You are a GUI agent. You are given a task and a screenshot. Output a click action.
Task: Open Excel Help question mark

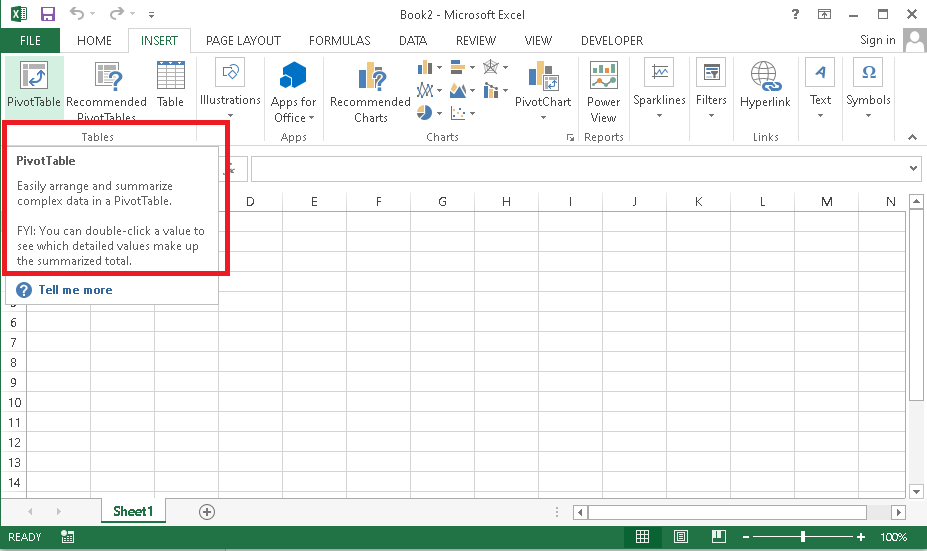[x=795, y=14]
